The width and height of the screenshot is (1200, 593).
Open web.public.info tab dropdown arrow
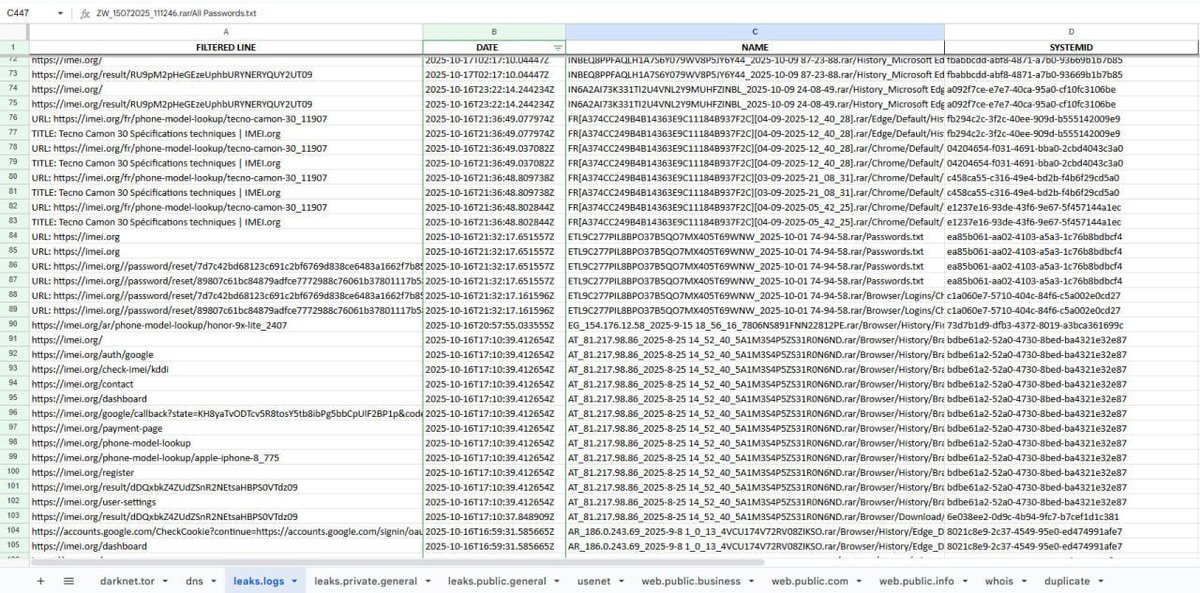(964, 581)
